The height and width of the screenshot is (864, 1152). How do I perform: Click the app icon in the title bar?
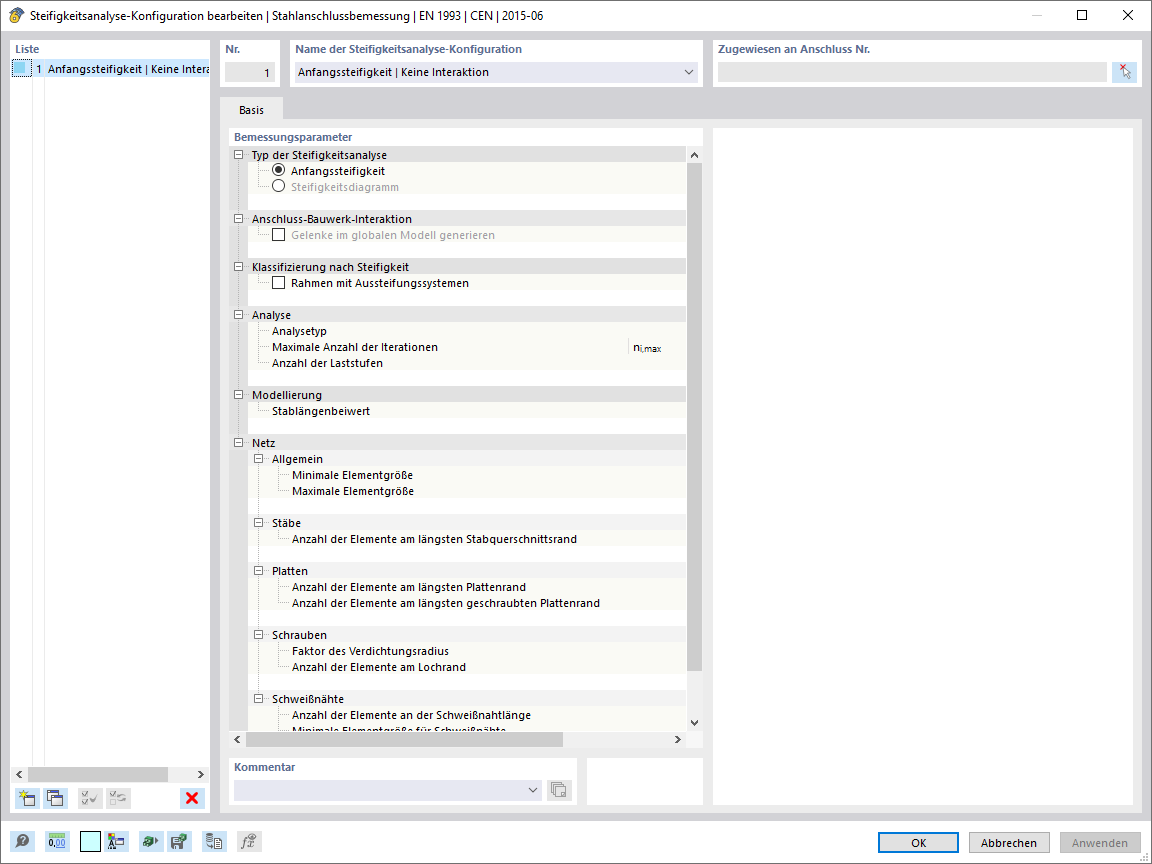(x=15, y=15)
